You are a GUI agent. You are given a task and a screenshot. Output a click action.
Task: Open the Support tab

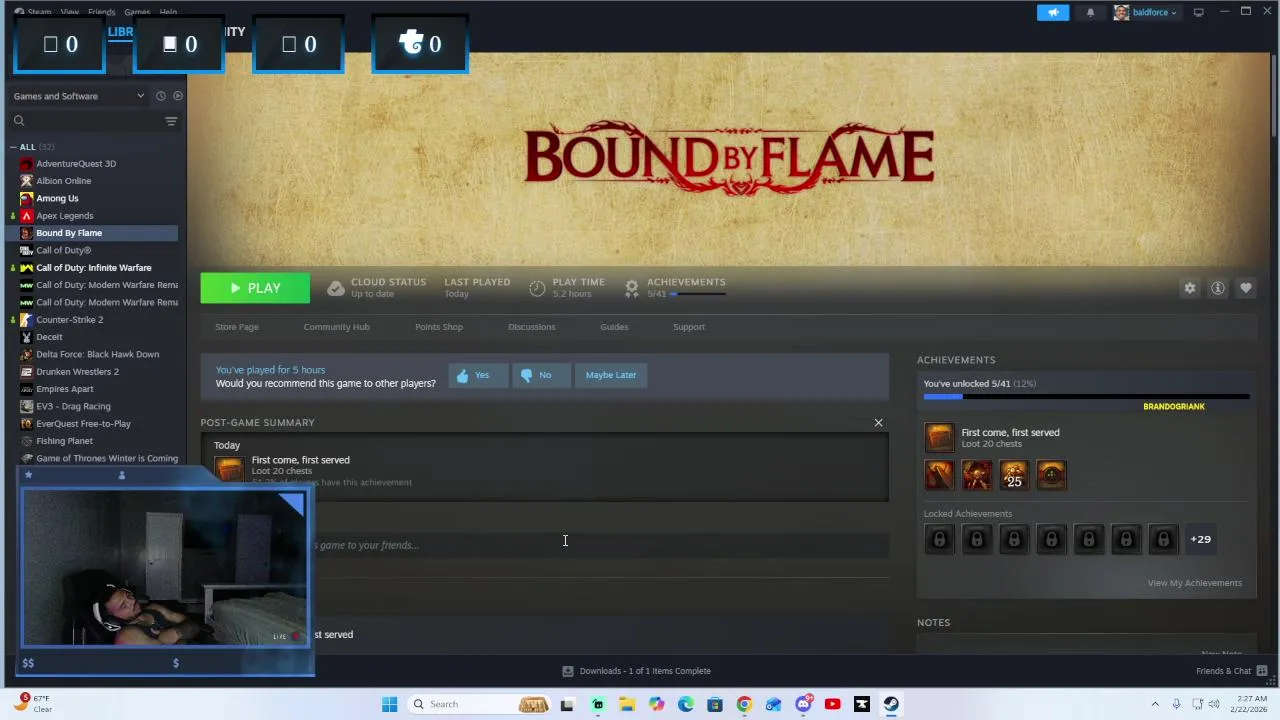[689, 327]
